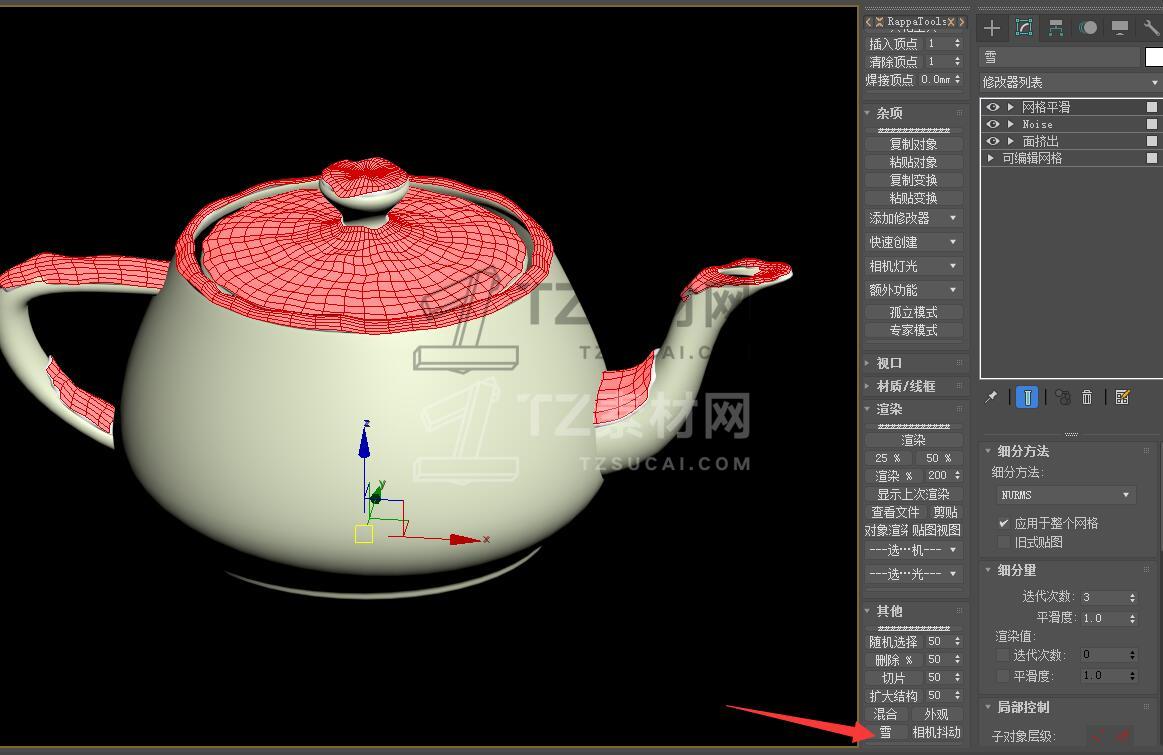Open the ---选…光--- light dropdown

pyautogui.click(x=914, y=573)
